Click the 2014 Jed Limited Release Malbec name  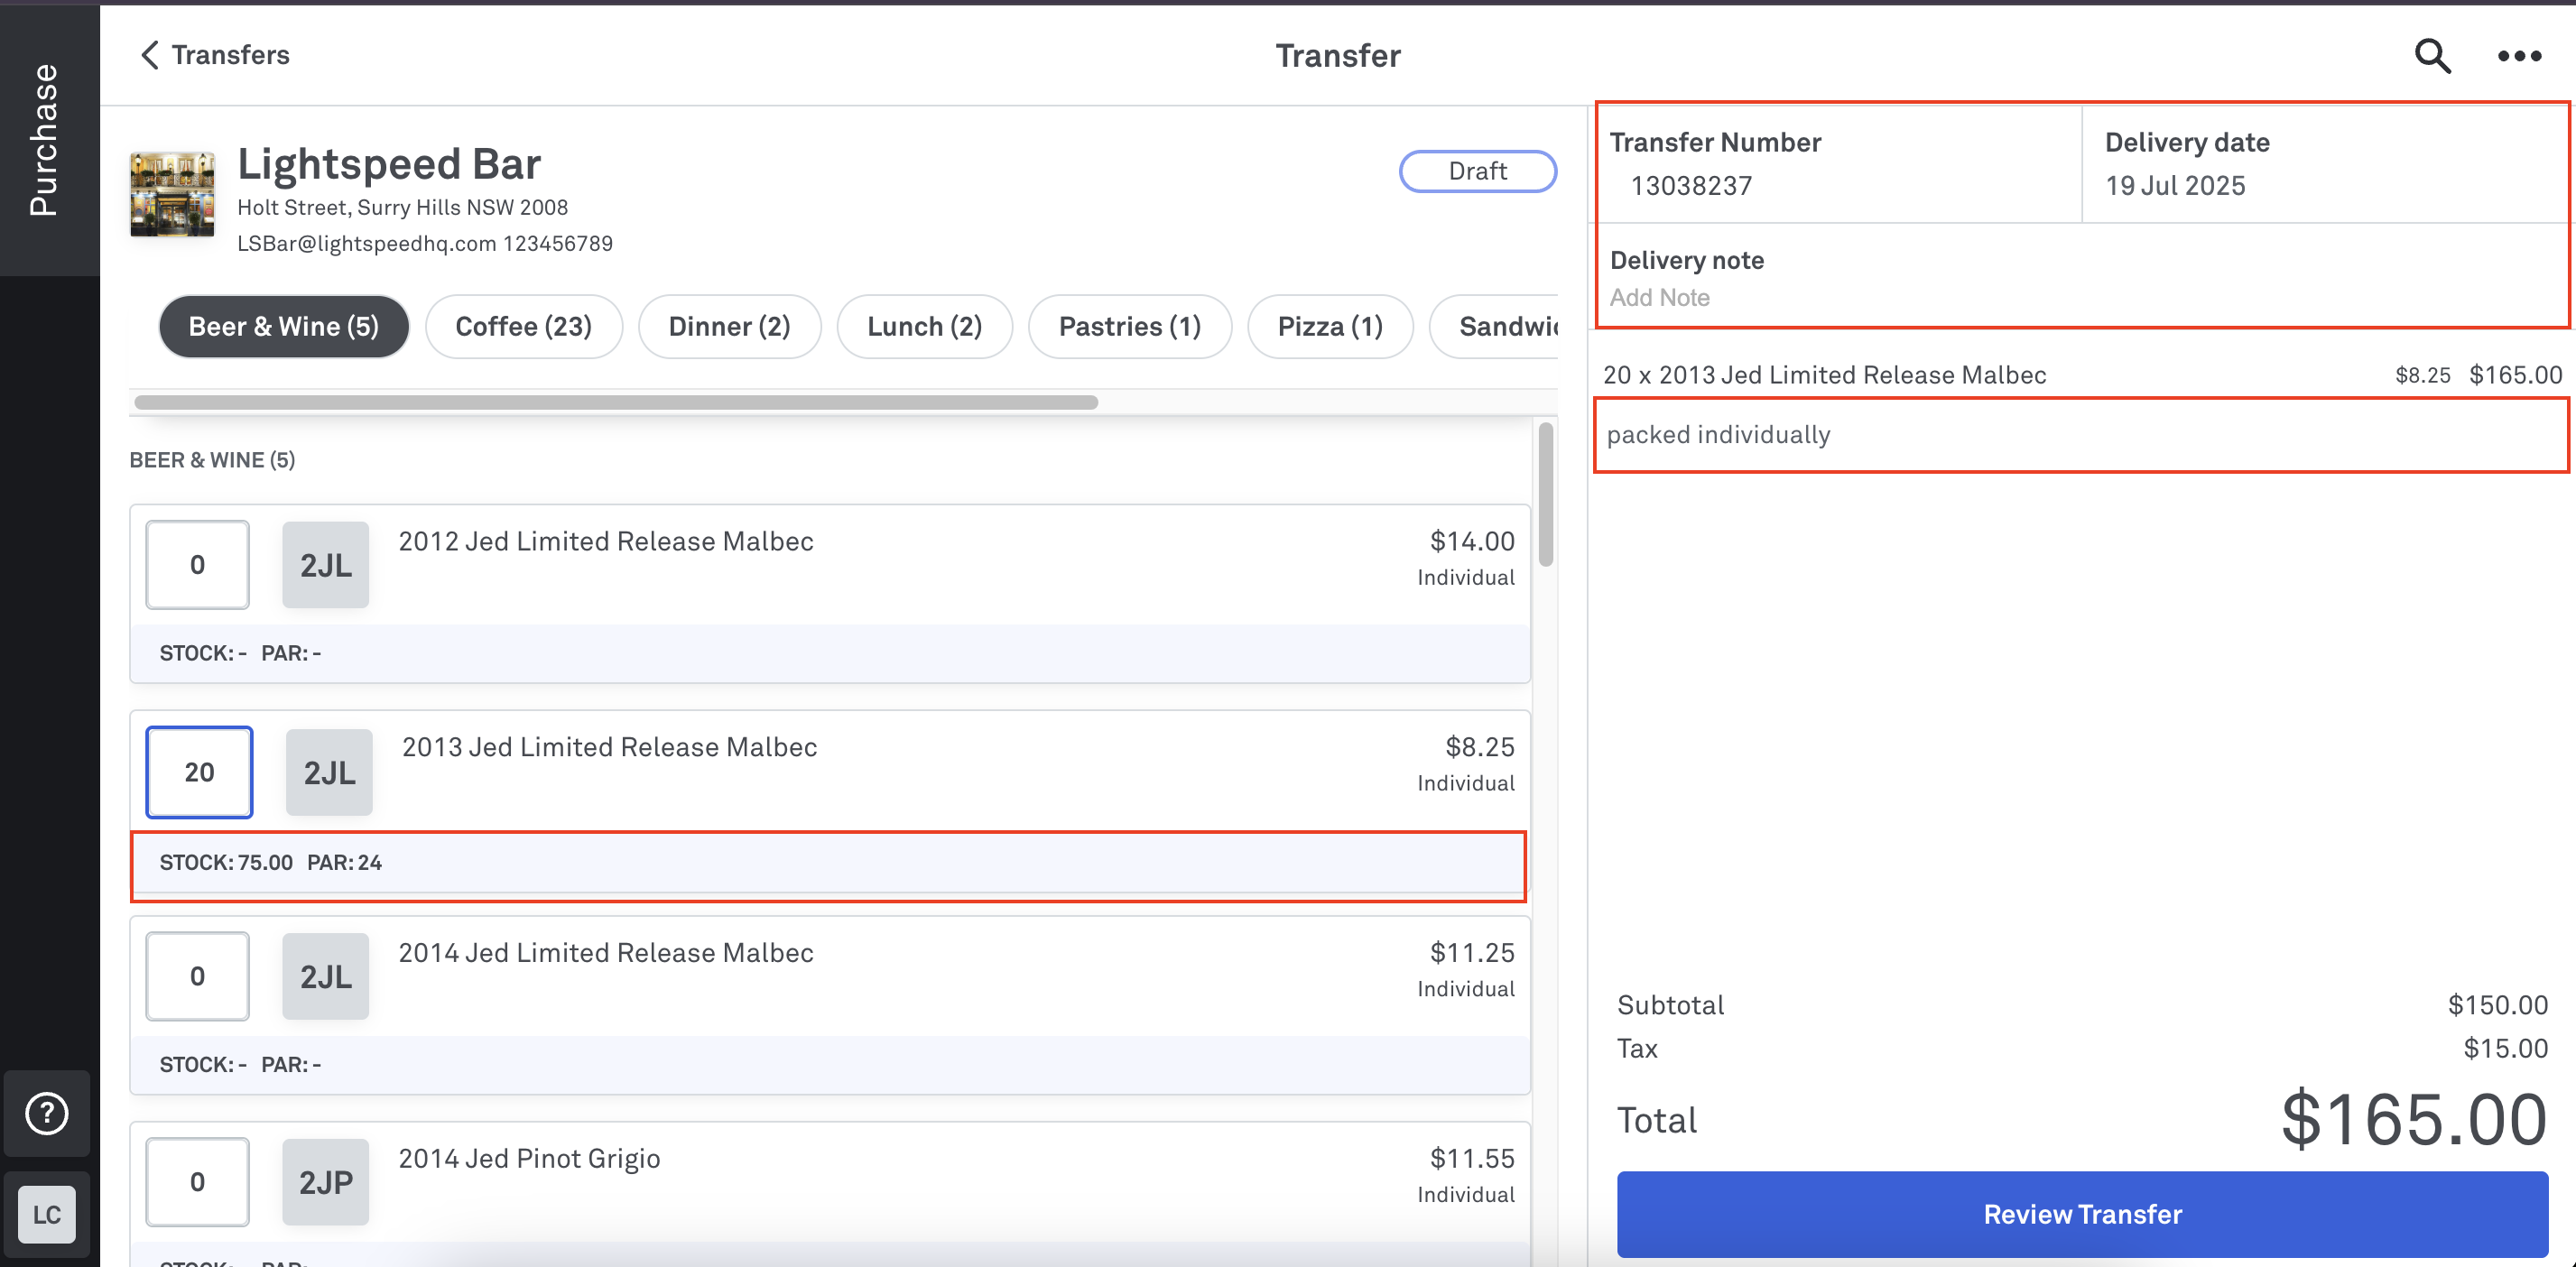click(x=606, y=953)
